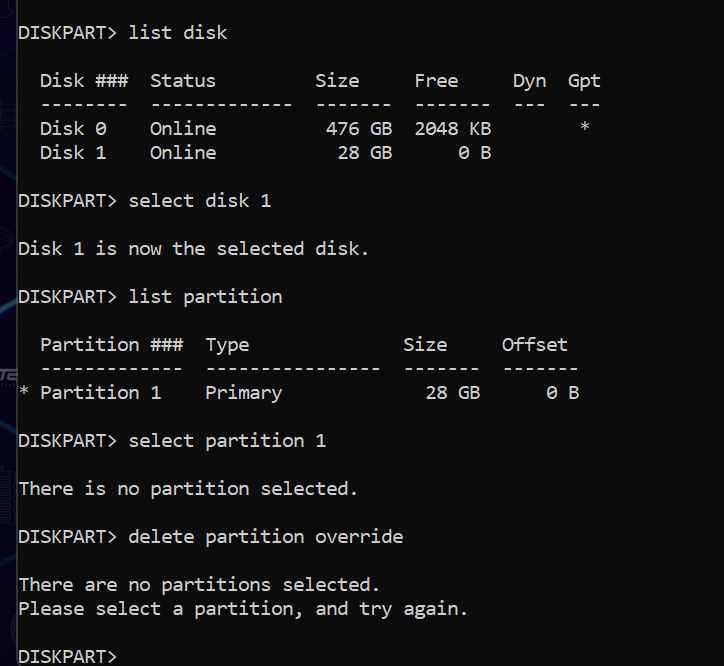Click the 'Status' column header
The image size is (724, 666).
183,81
